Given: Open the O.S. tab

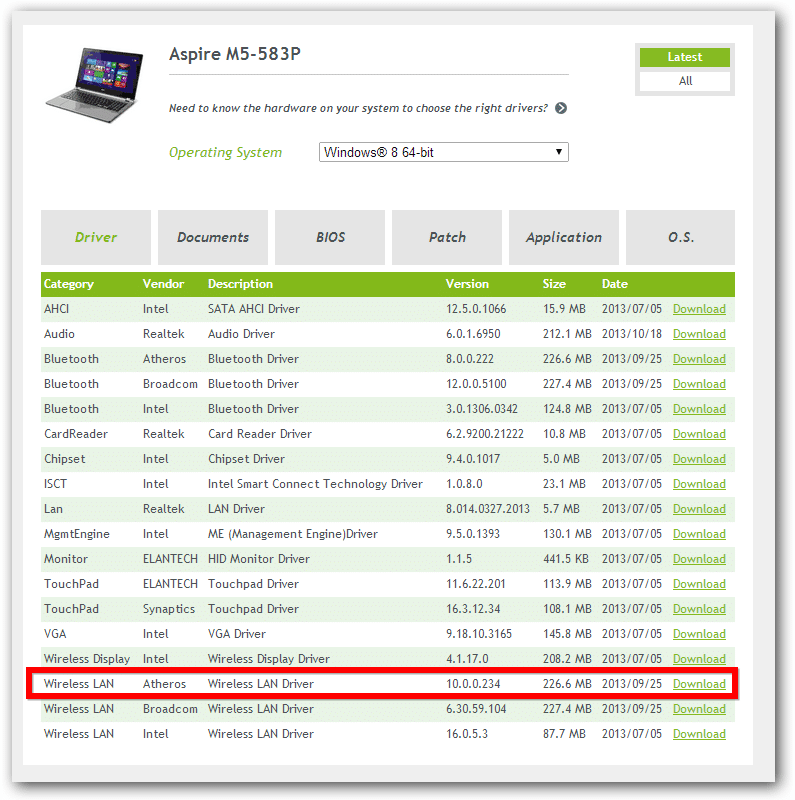Looking at the screenshot, I should [x=681, y=237].
